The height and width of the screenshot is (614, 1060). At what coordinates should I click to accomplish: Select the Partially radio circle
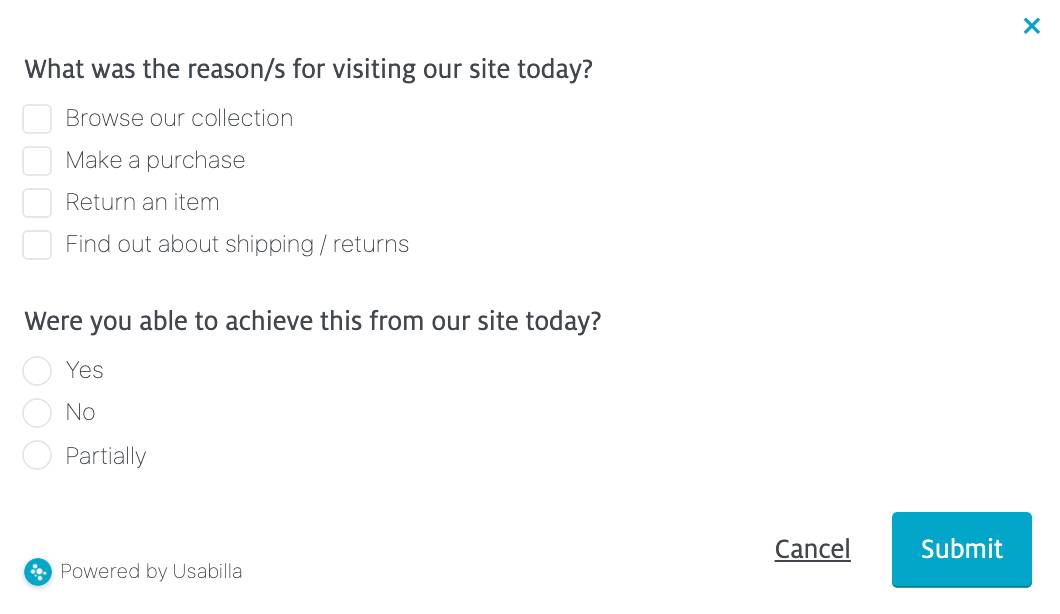[x=37, y=456]
